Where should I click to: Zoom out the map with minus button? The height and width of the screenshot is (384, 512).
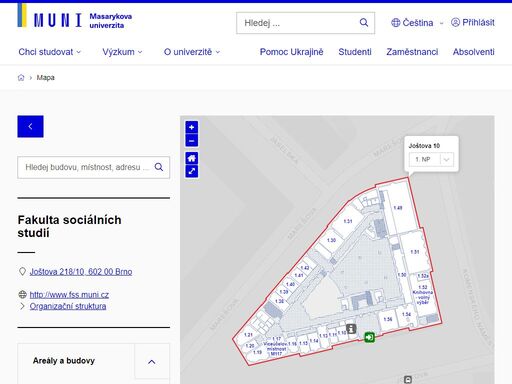tap(192, 141)
